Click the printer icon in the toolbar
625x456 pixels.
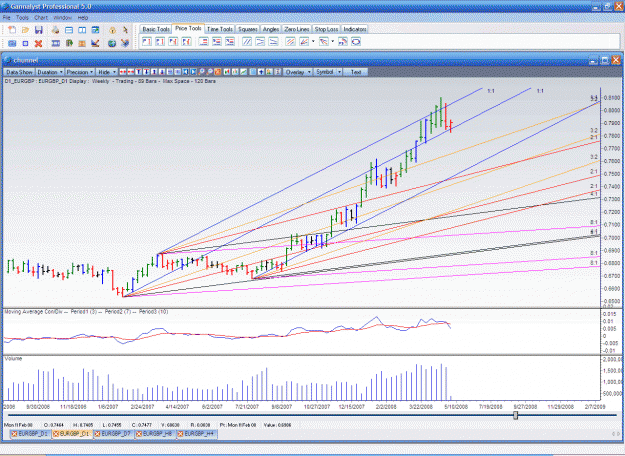[x=55, y=30]
